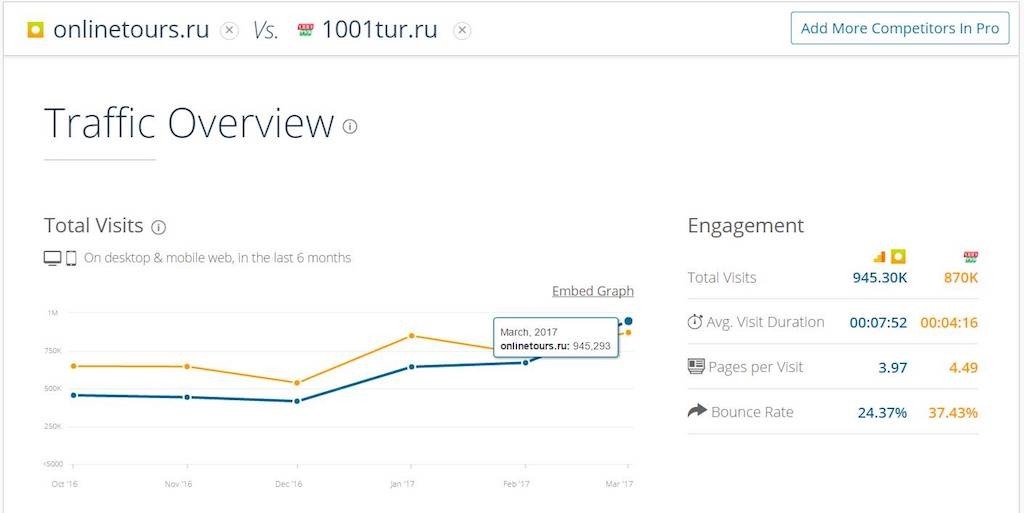Click the 3.97 pages per visit value
1024x513 pixels.
tap(893, 367)
